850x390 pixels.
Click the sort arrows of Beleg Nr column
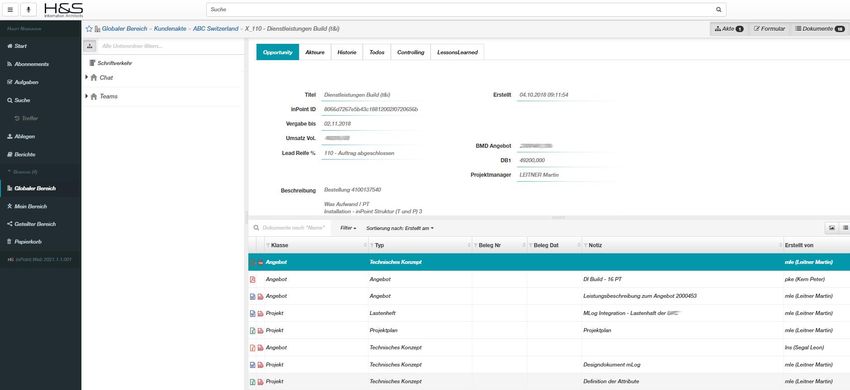(x=523, y=245)
